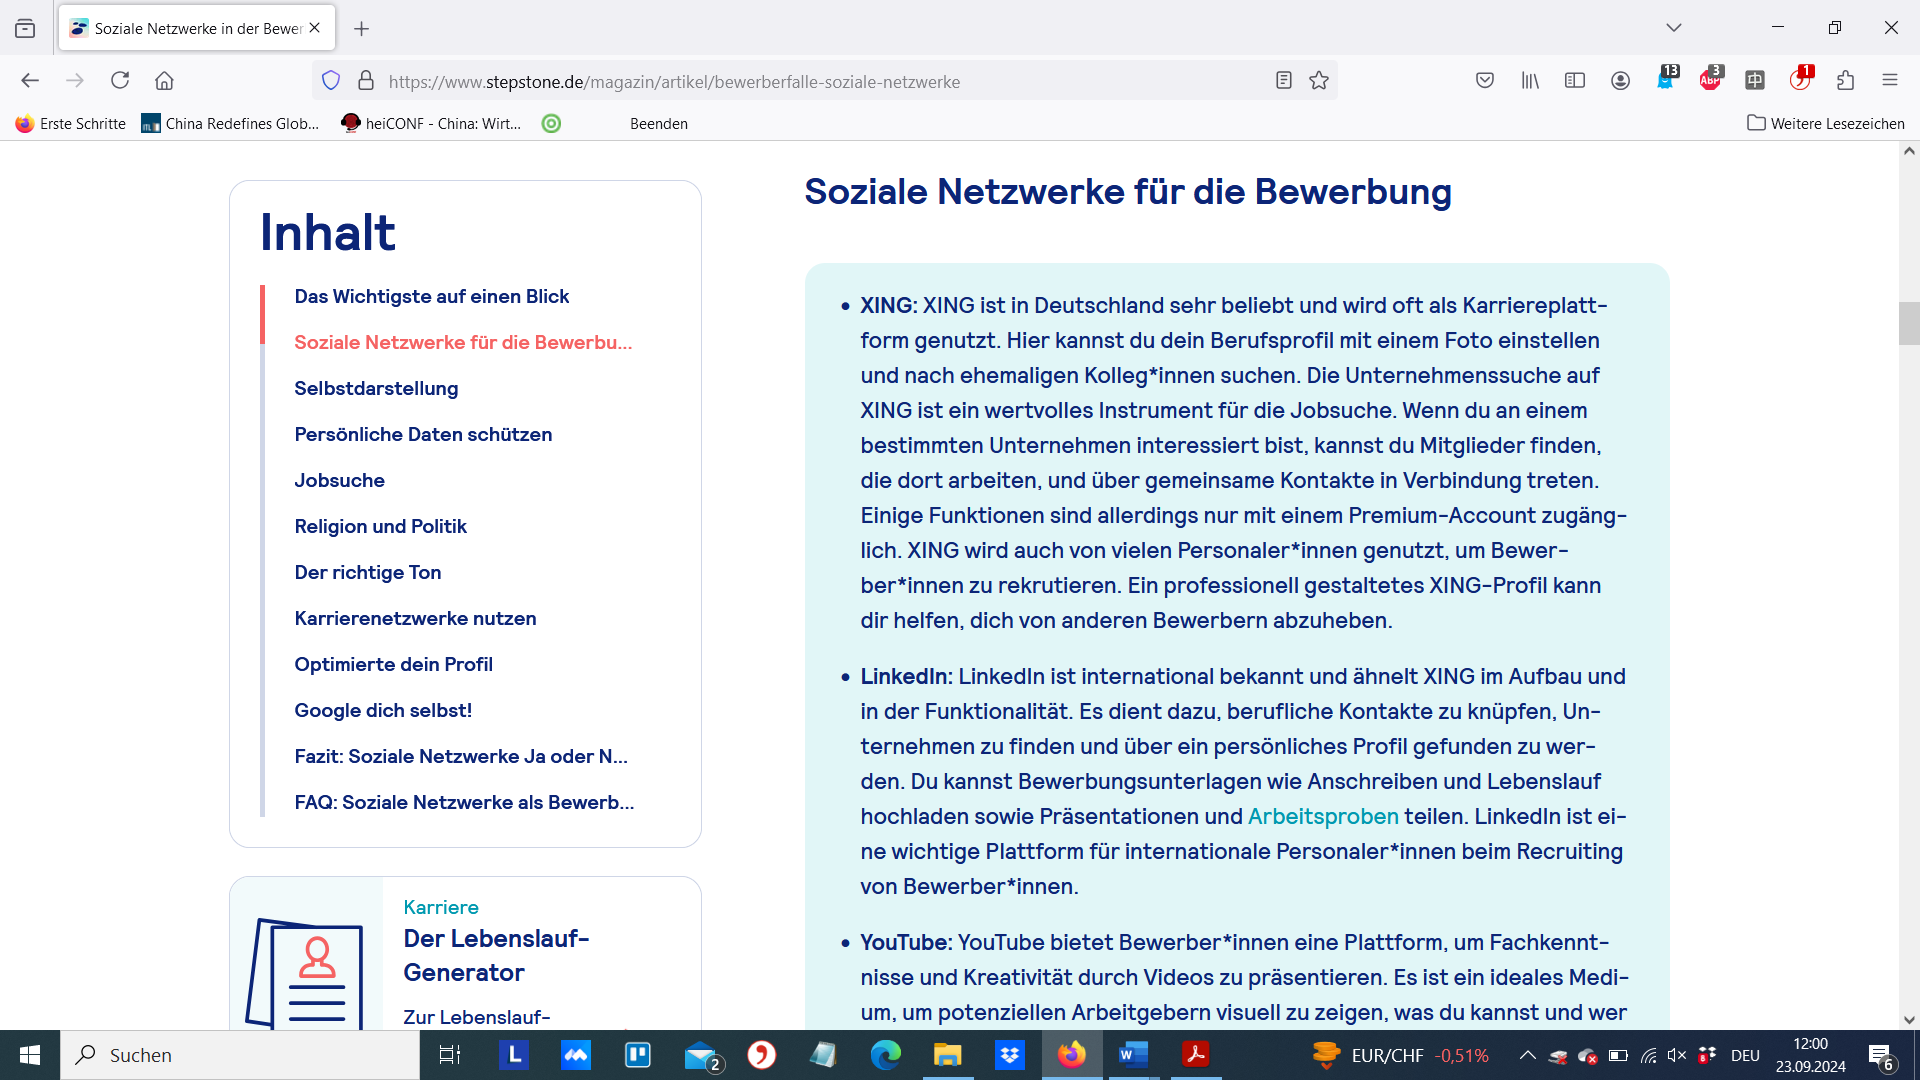Reload the current Stepstone page
Image resolution: width=1920 pixels, height=1080 pixels.
(120, 81)
